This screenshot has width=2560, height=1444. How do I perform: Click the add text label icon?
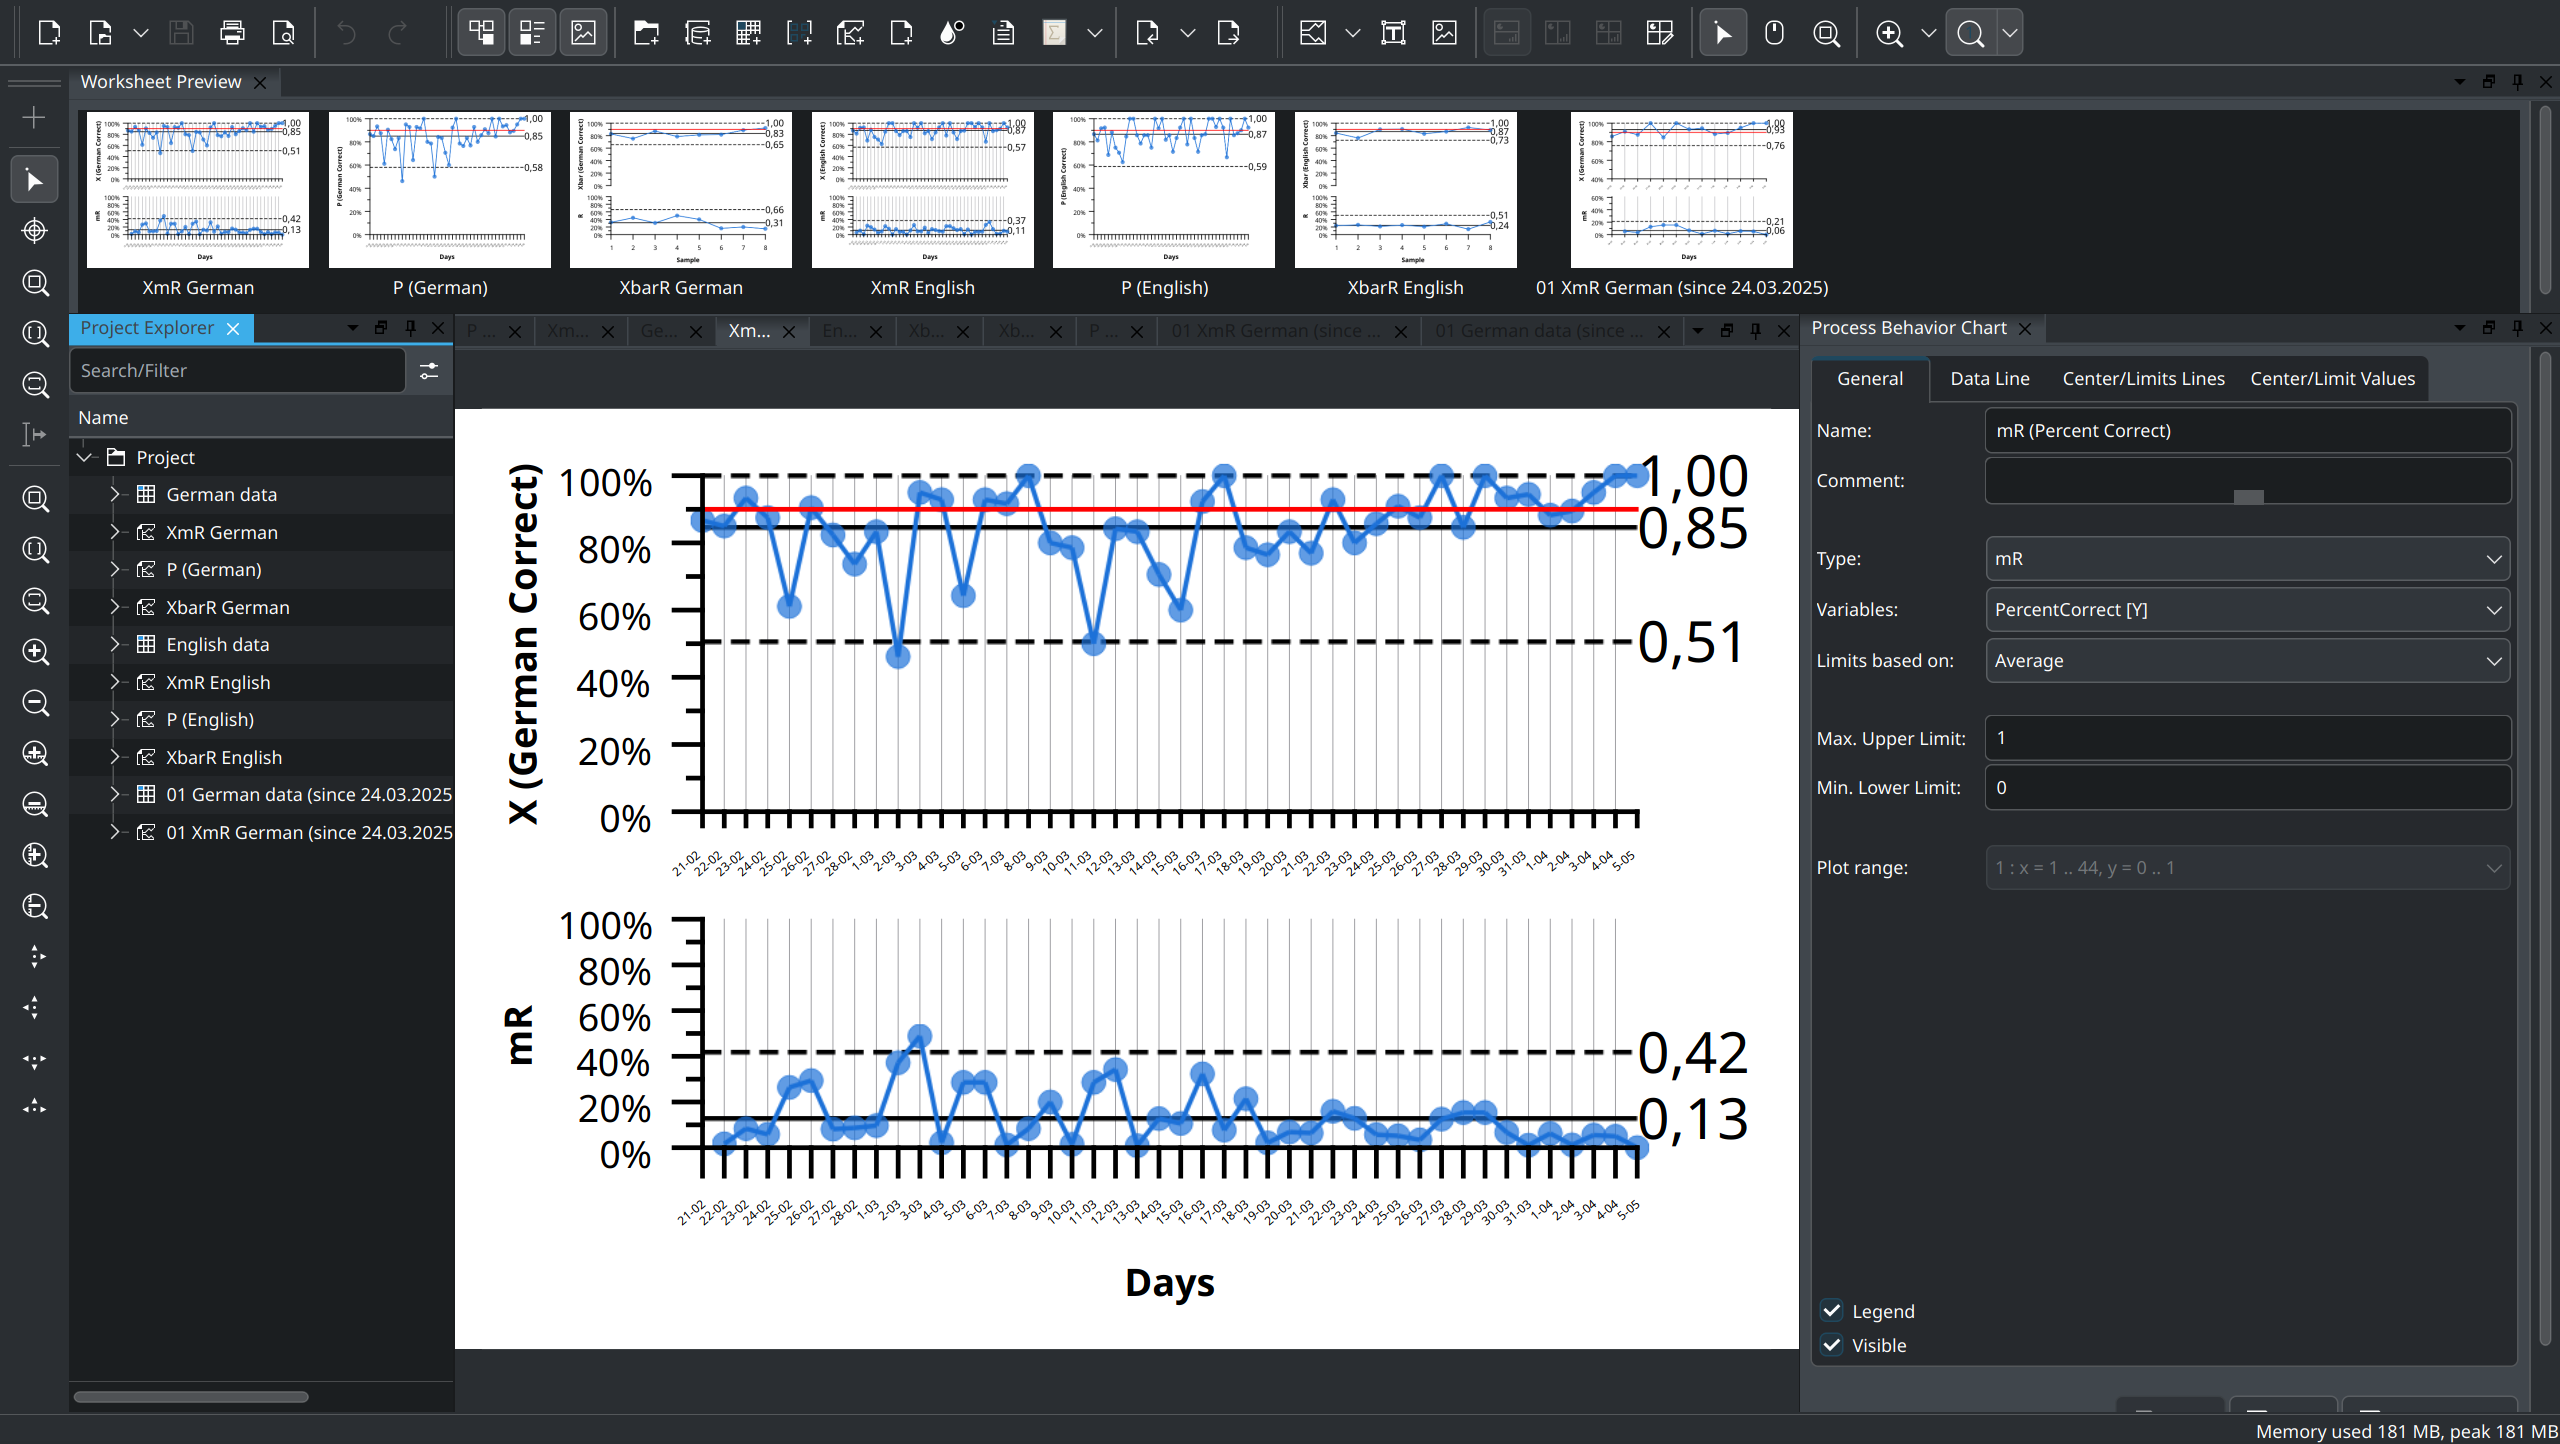pyautogui.click(x=1393, y=33)
